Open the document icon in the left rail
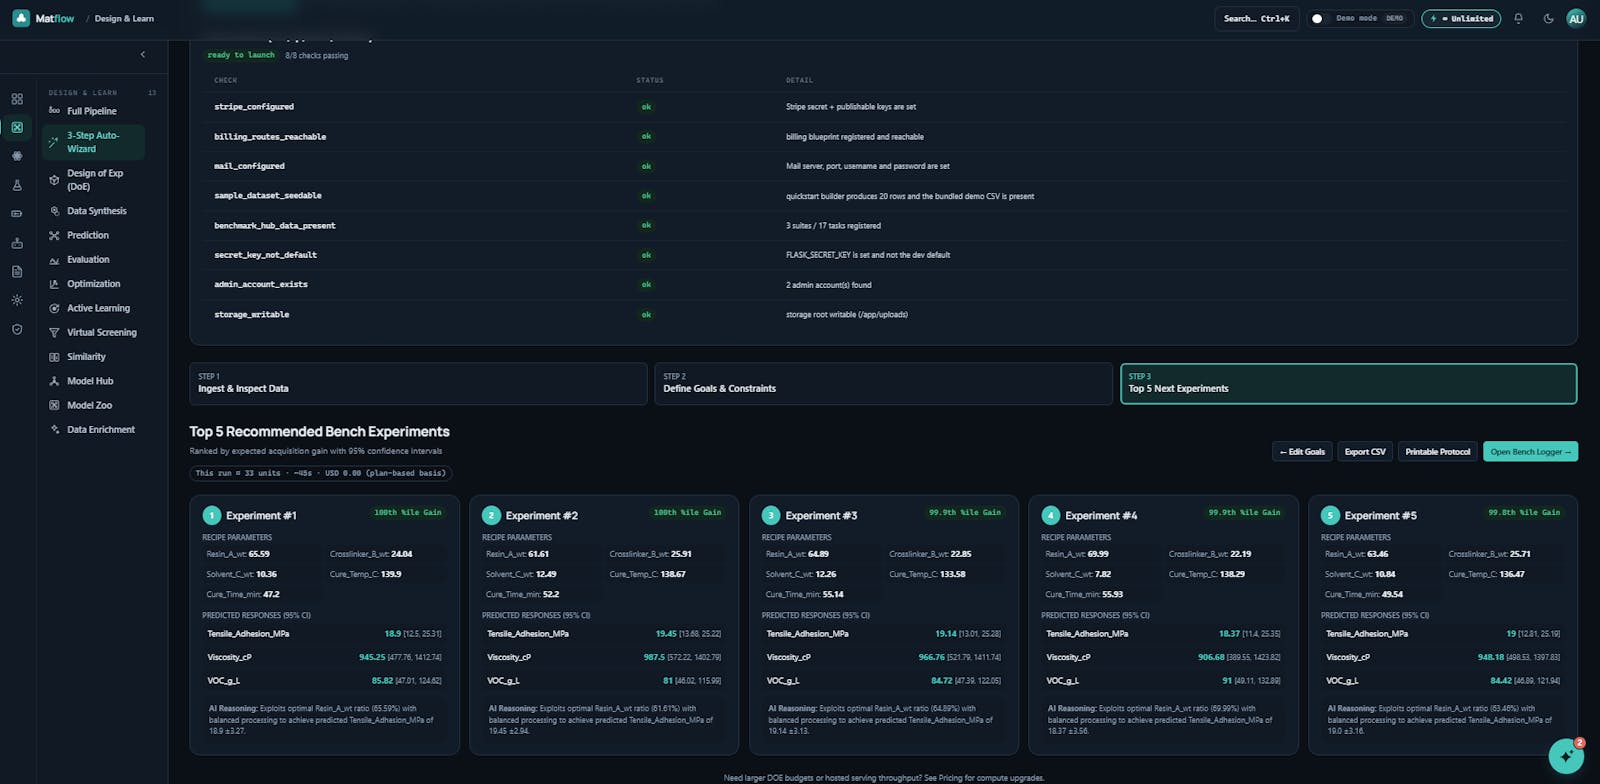This screenshot has height=784, width=1600. tap(17, 271)
